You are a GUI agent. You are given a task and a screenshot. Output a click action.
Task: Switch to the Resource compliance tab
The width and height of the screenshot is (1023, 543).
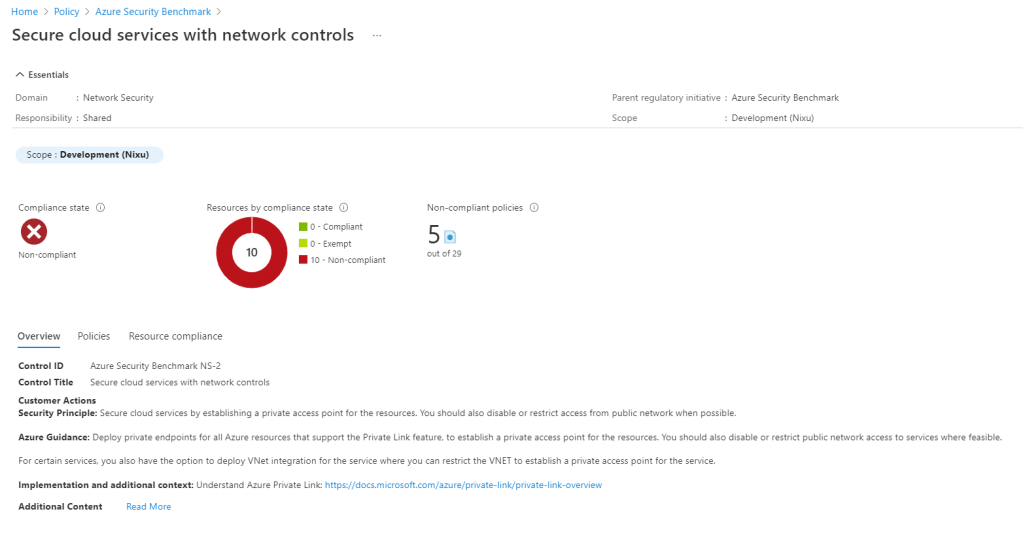tap(175, 336)
